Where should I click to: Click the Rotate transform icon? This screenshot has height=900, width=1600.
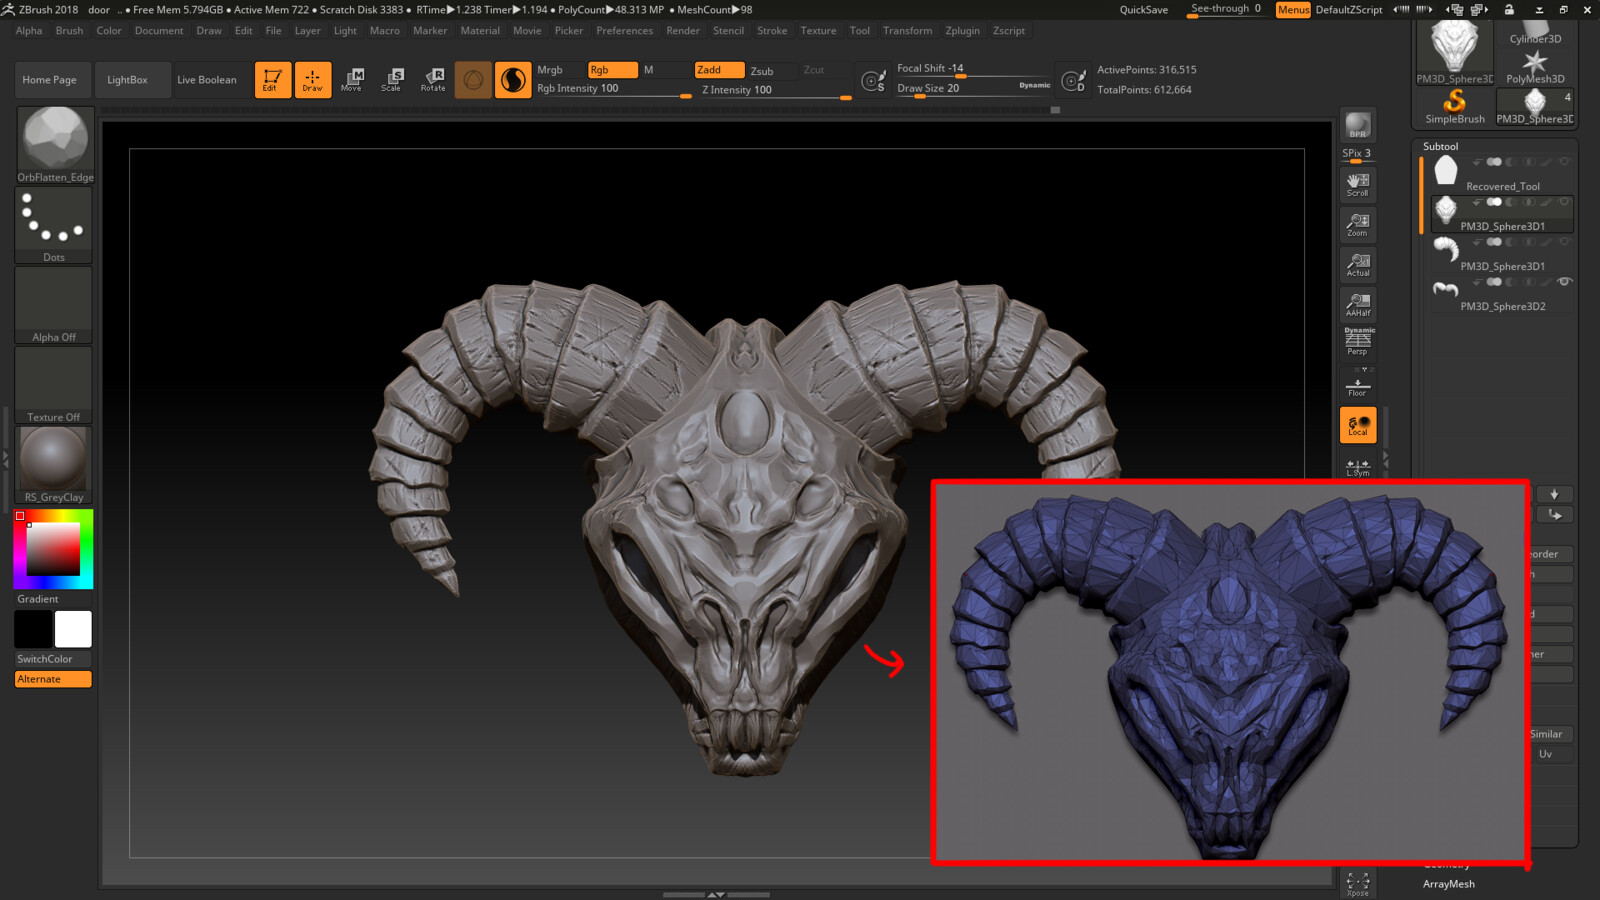pyautogui.click(x=433, y=80)
